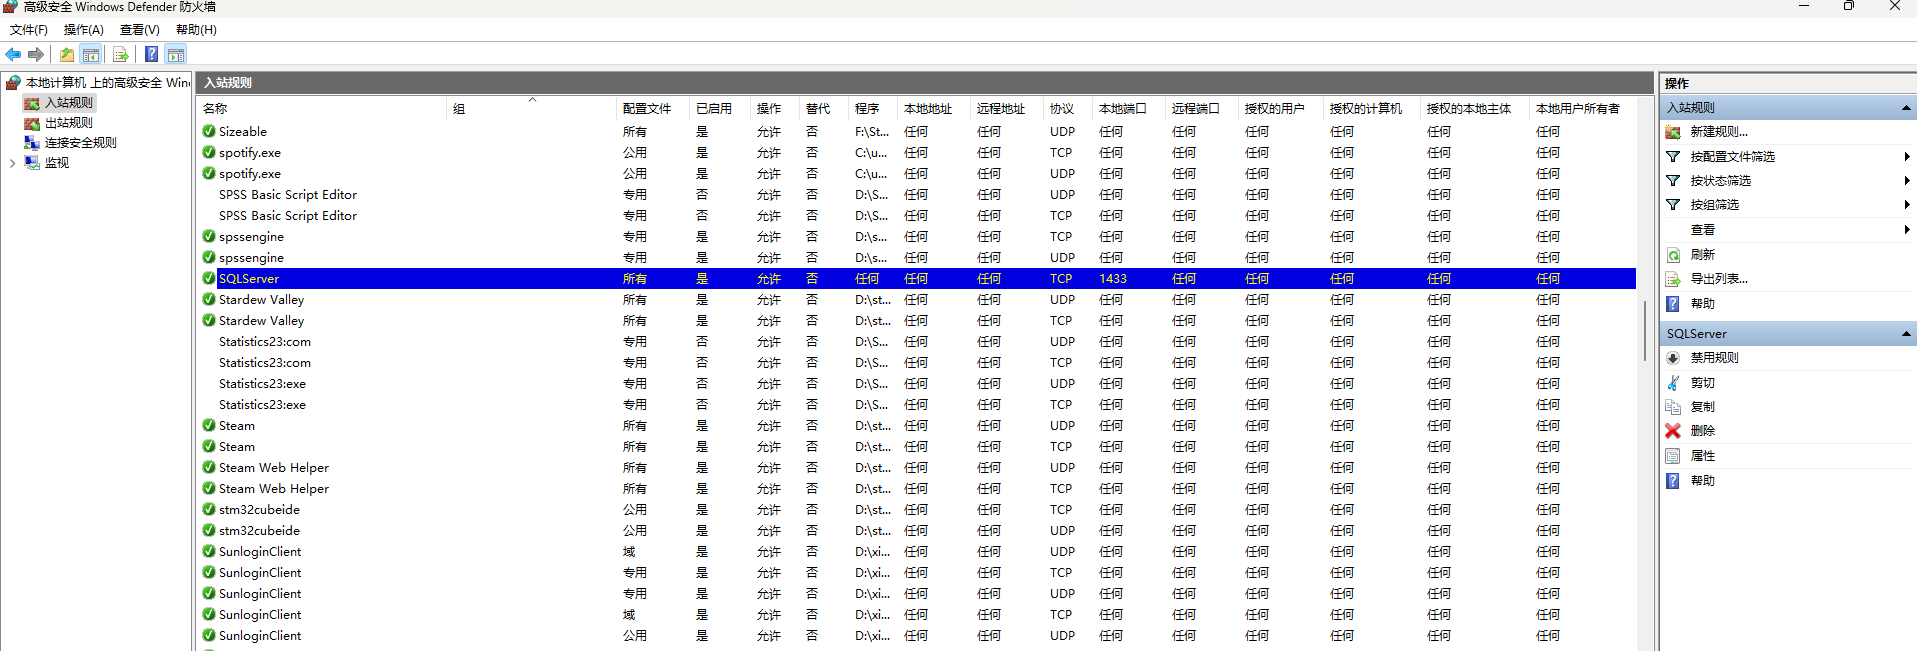Select 出站规则 in the left tree
Screen dimensions: 1917x651
69,123
